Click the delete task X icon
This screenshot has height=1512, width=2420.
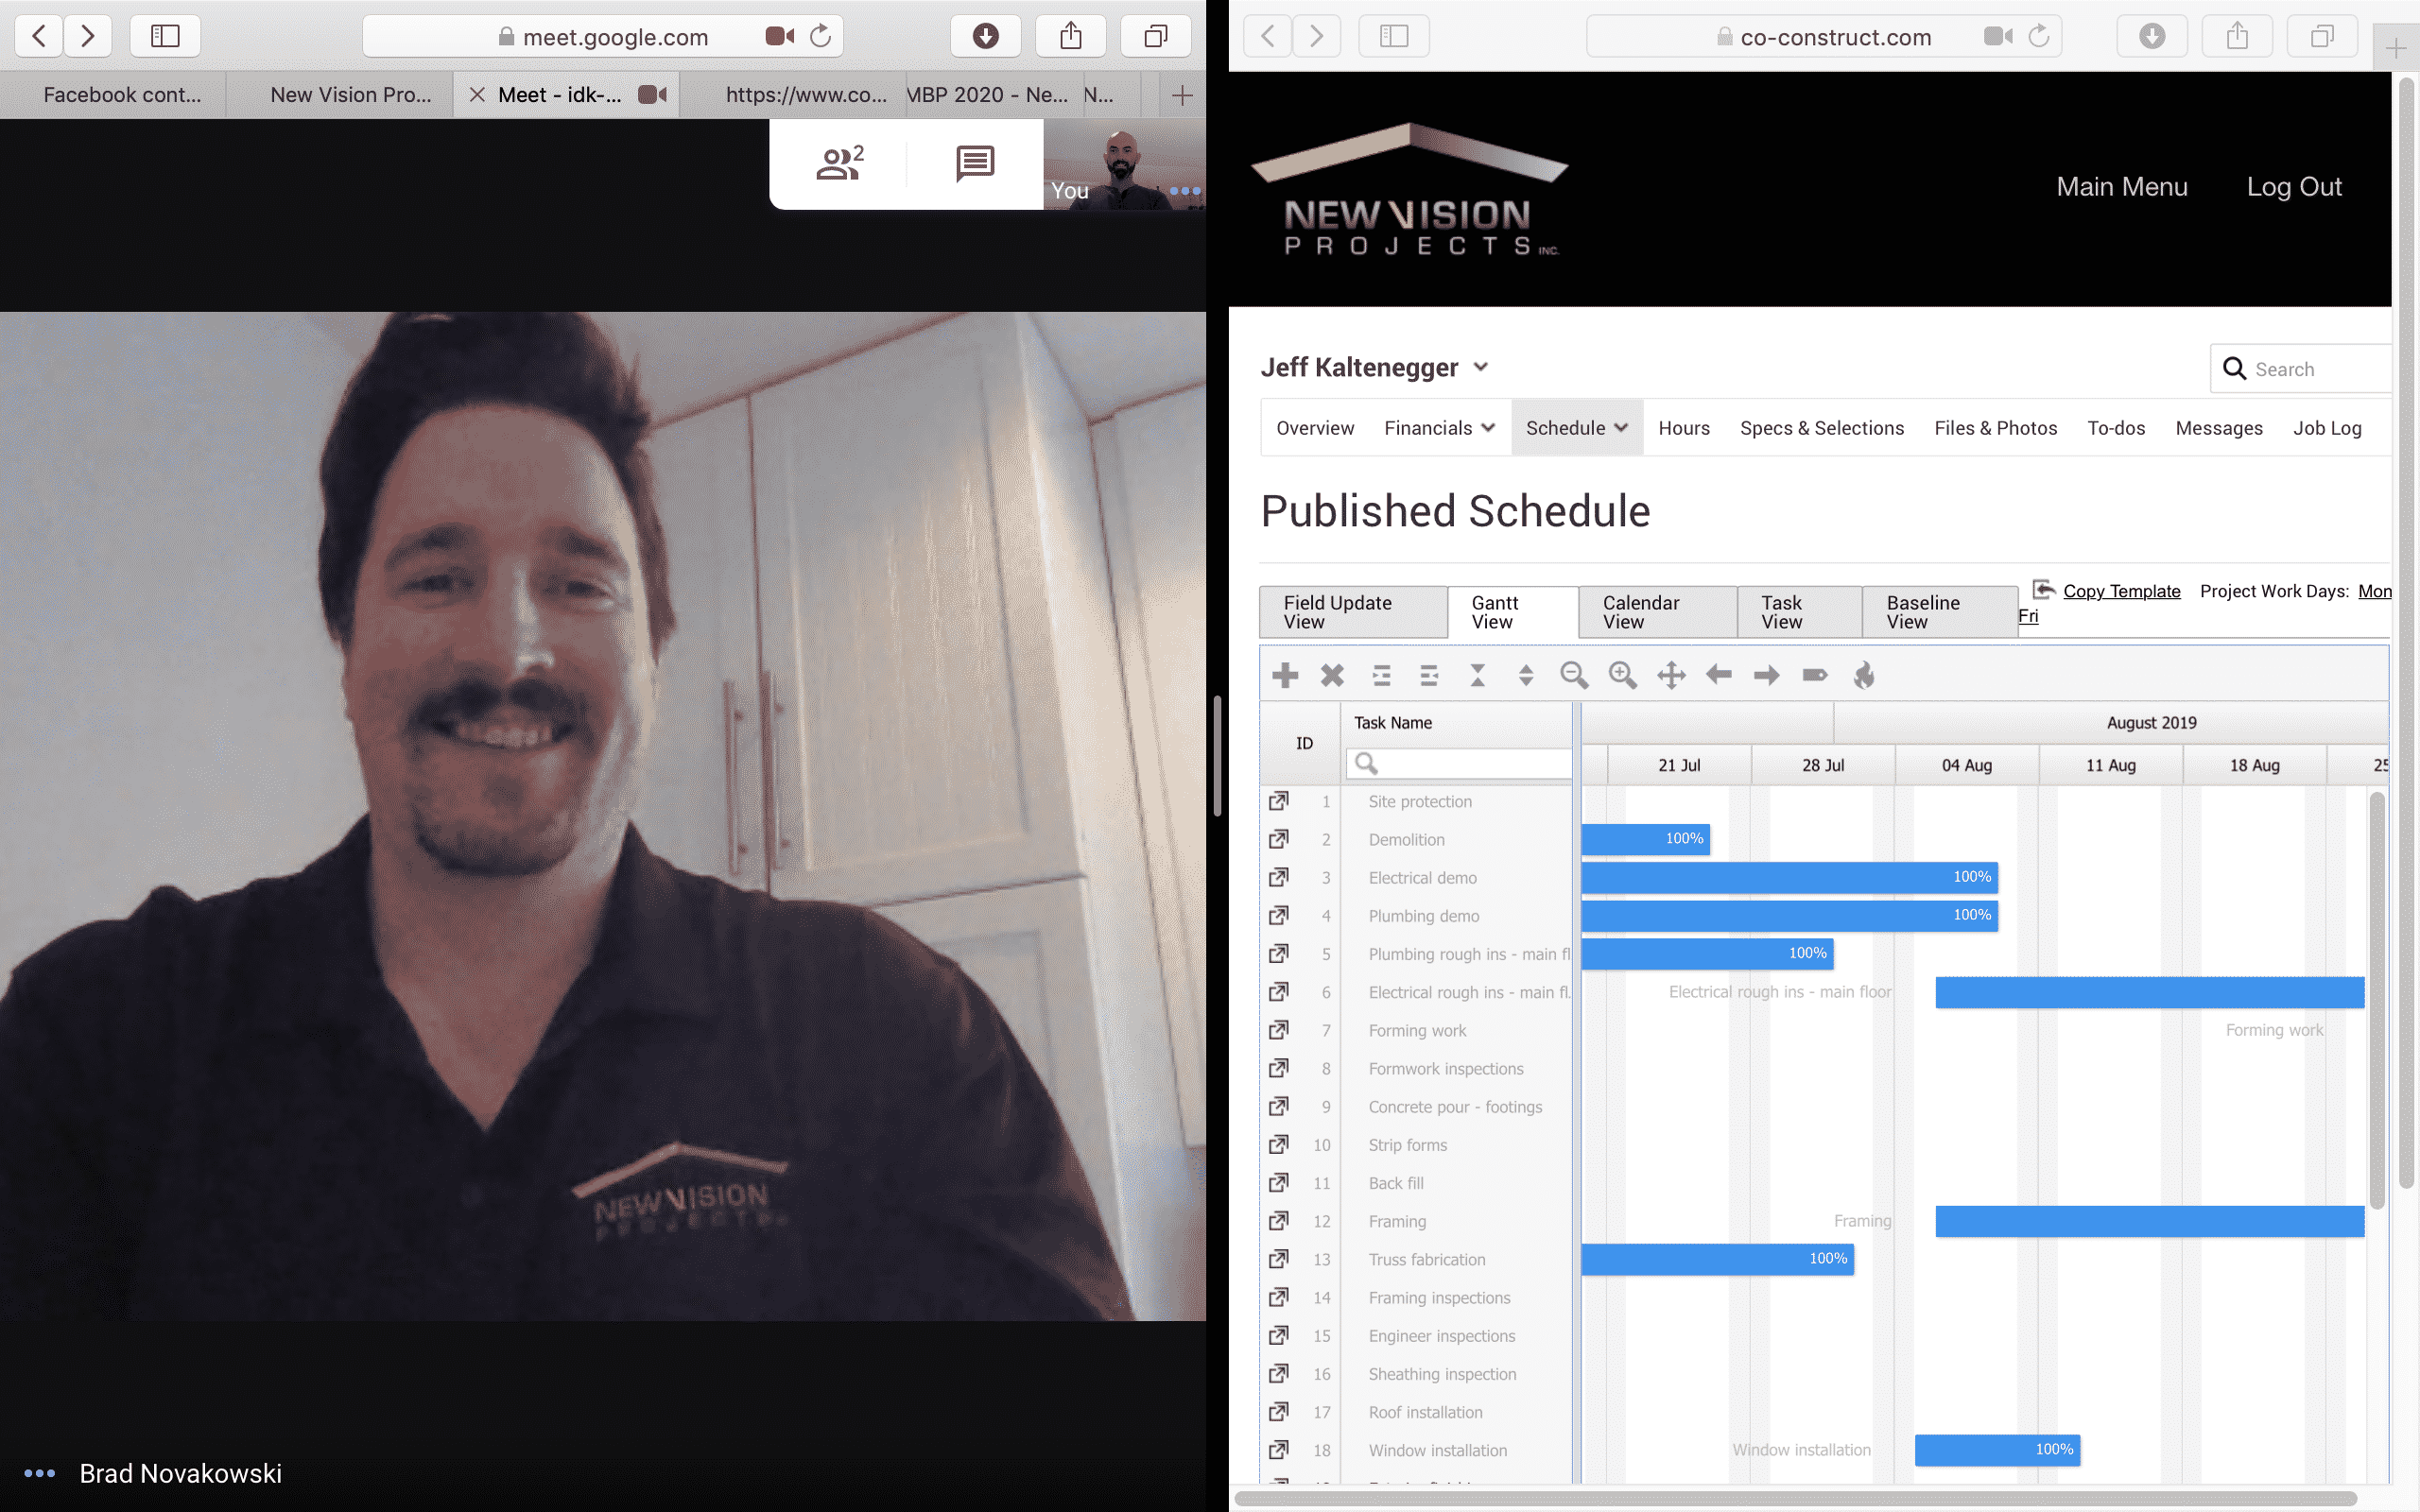[1332, 675]
